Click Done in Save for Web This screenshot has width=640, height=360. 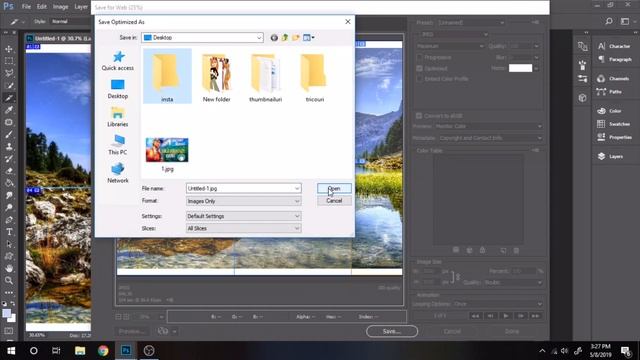pyautogui.click(x=512, y=331)
